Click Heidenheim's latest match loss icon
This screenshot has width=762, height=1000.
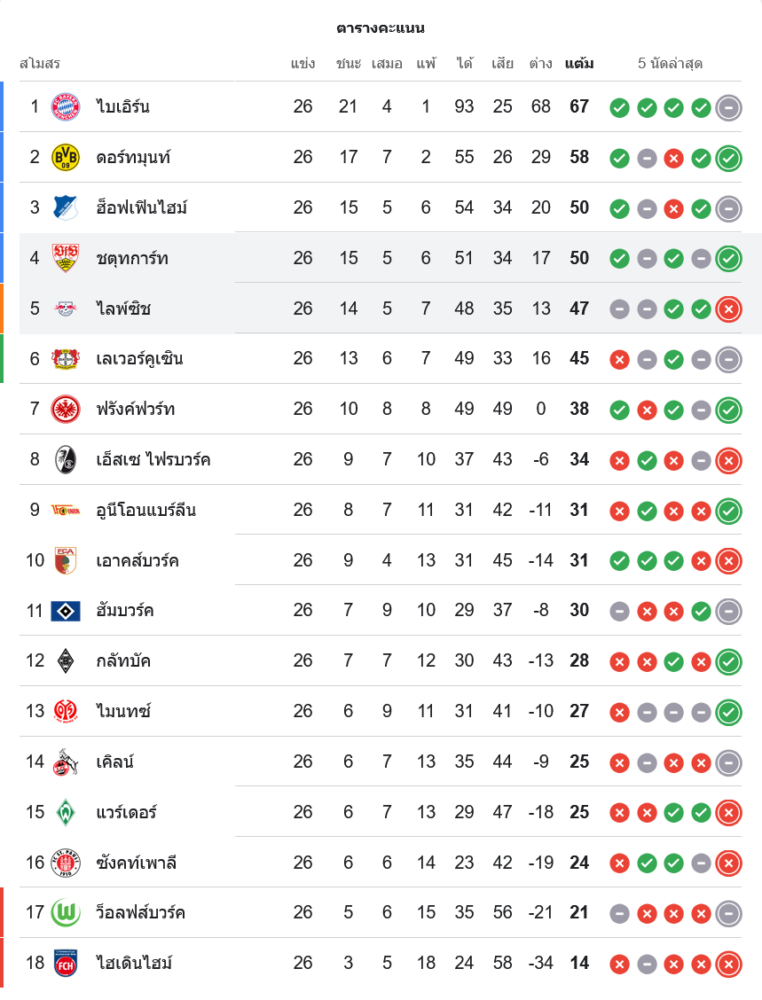coord(729,964)
